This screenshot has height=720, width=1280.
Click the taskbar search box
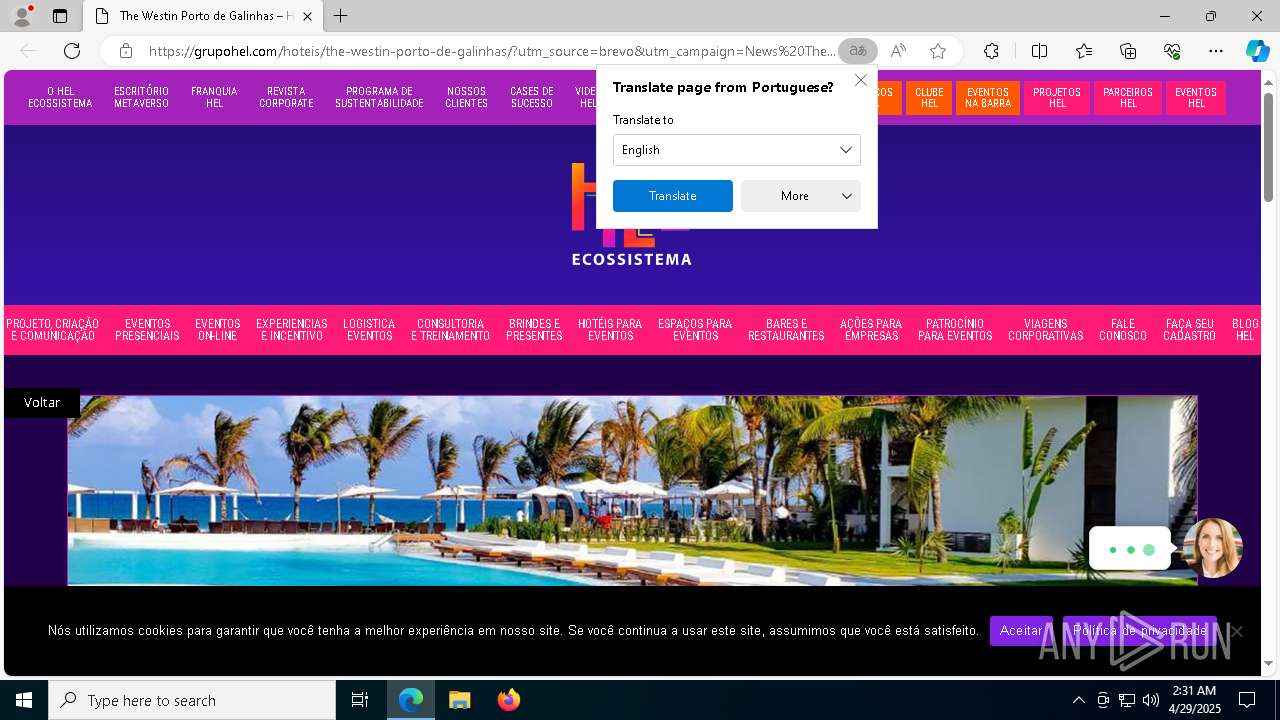click(x=192, y=700)
